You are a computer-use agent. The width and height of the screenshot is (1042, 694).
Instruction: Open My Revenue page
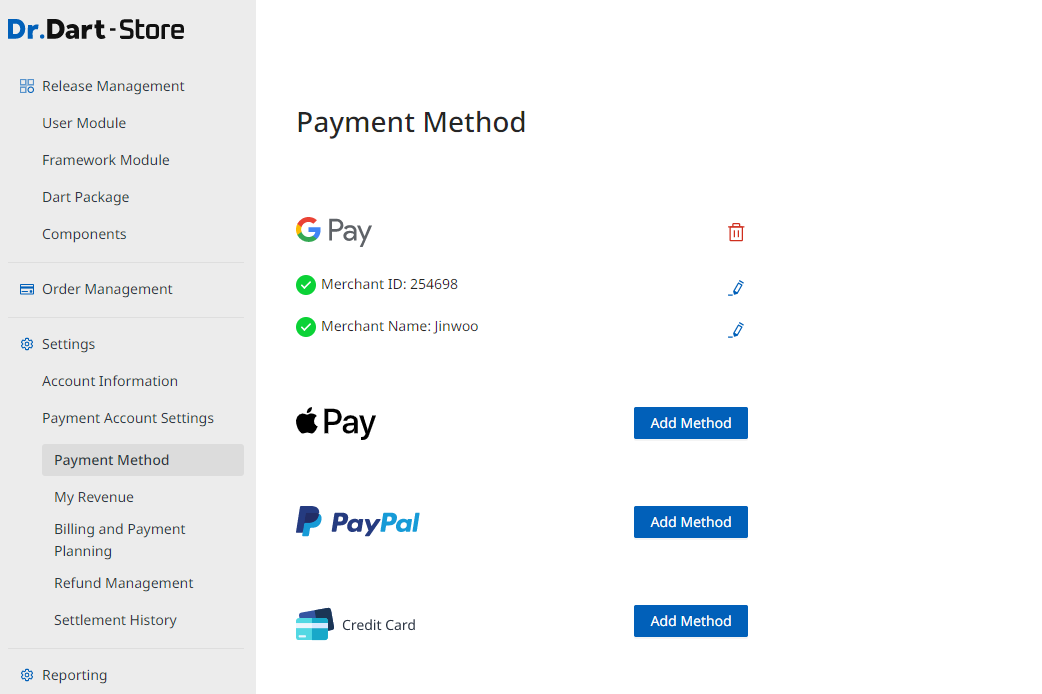[94, 497]
